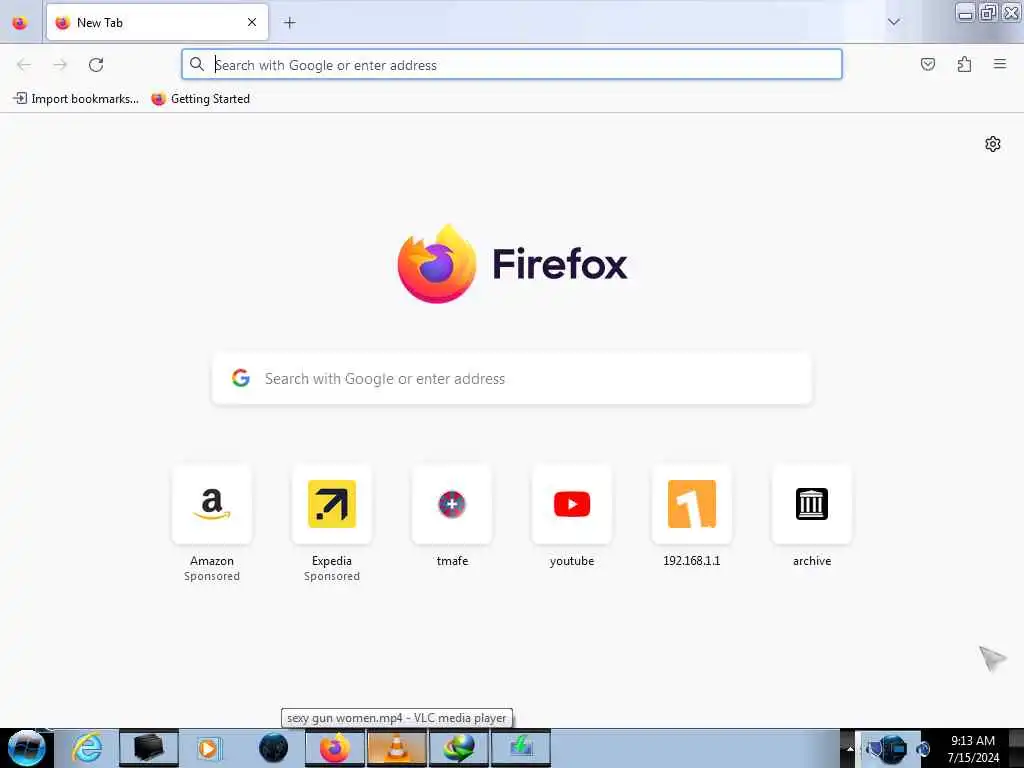Open Windows Media Player from the taskbar

coord(208,748)
